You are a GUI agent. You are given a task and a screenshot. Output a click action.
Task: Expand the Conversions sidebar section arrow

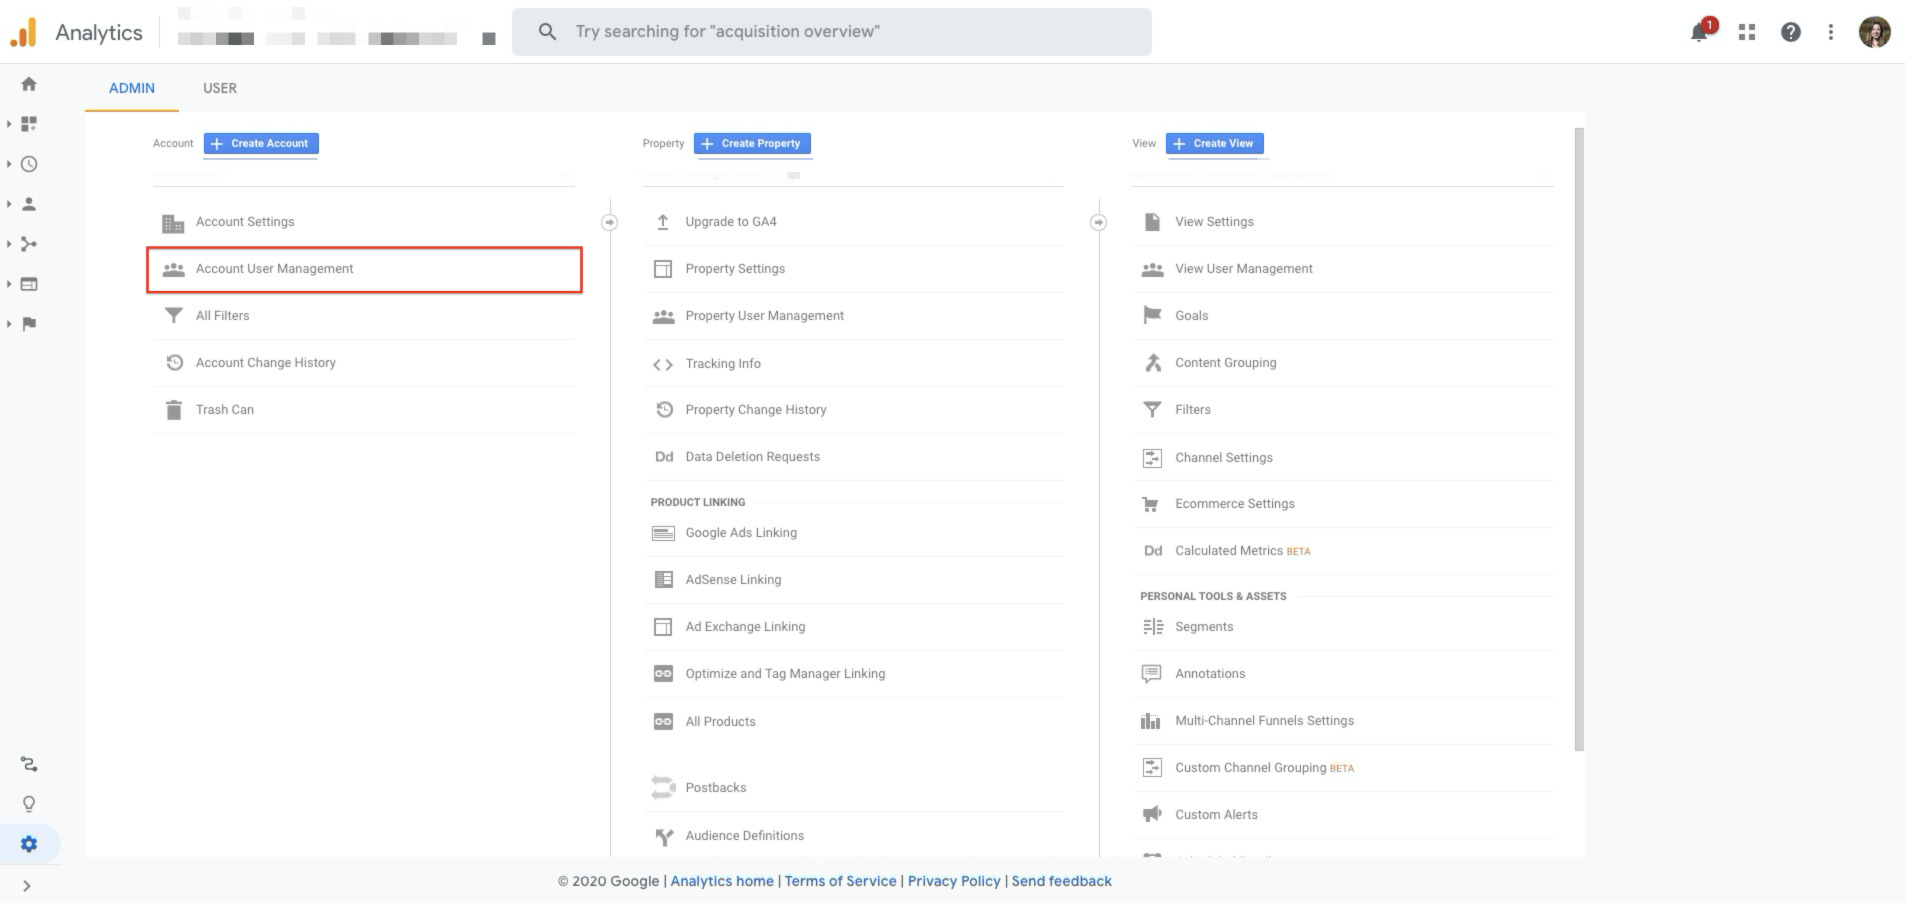click(x=9, y=324)
